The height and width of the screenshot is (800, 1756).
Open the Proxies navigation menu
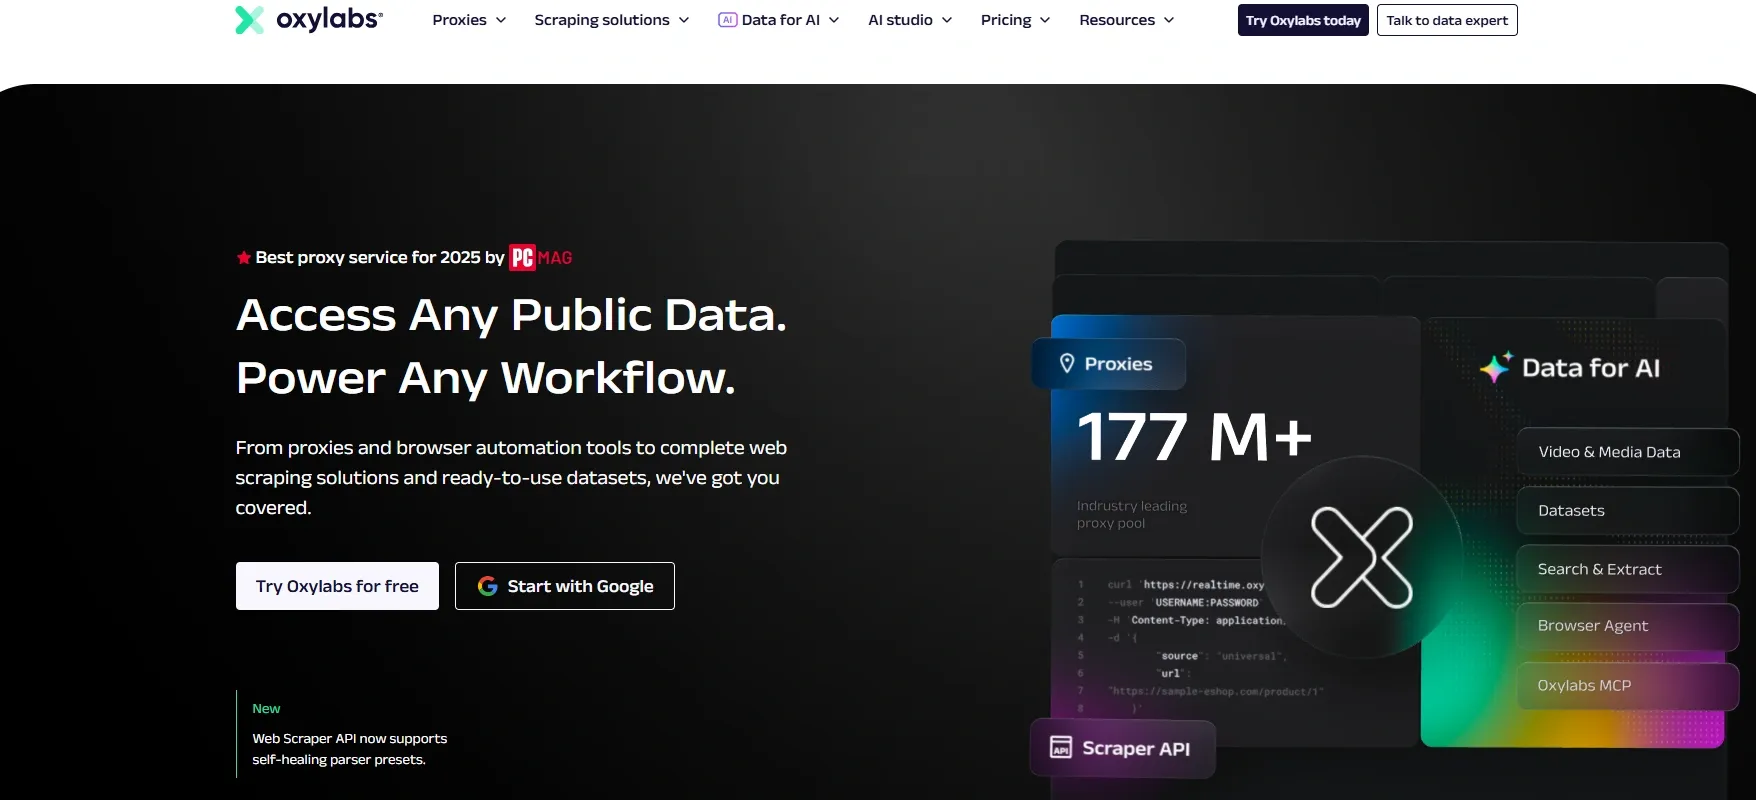pyautogui.click(x=469, y=20)
